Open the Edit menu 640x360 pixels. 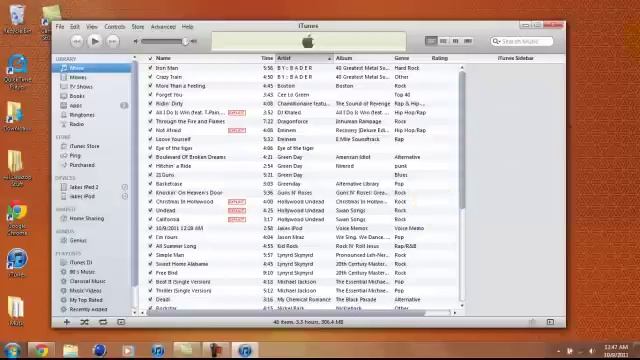[x=75, y=27]
